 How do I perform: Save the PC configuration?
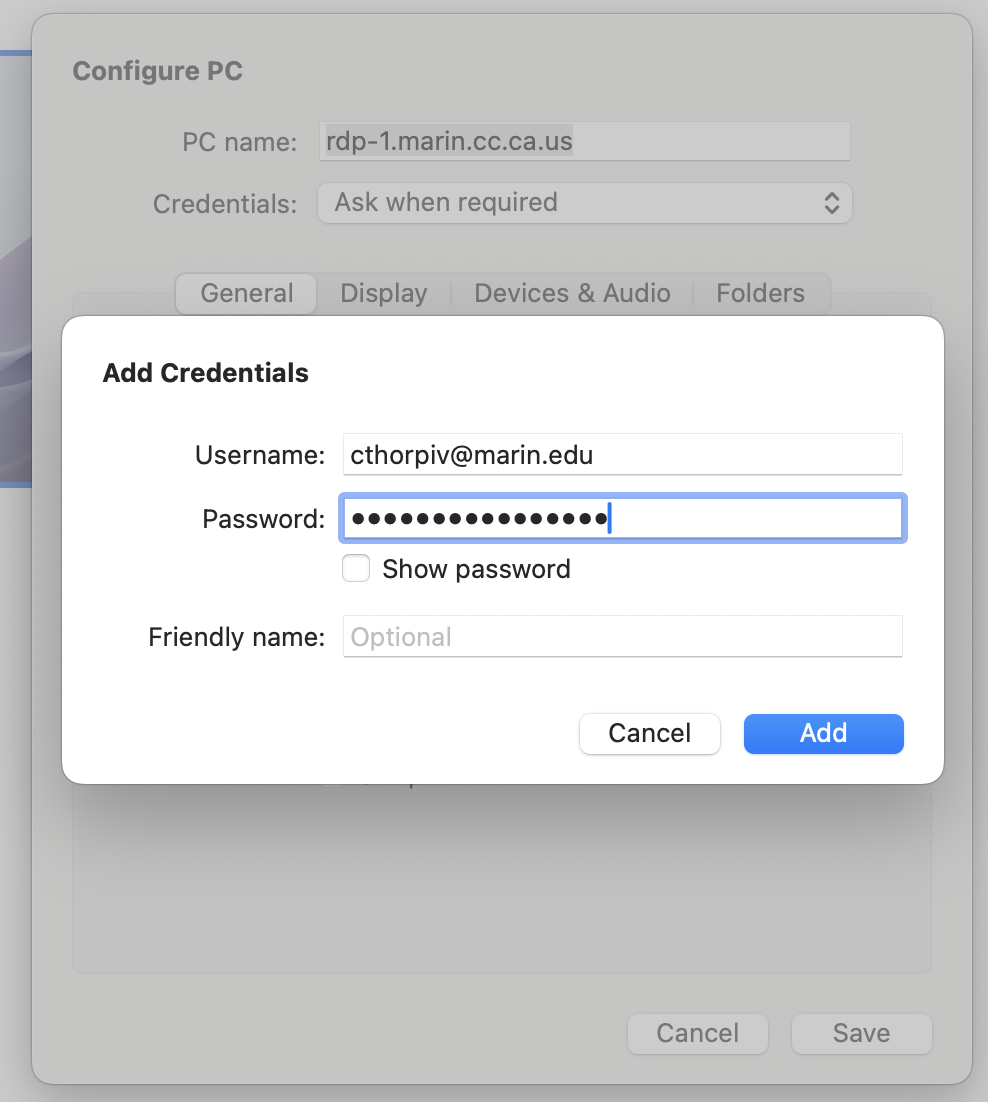pyautogui.click(x=861, y=1033)
